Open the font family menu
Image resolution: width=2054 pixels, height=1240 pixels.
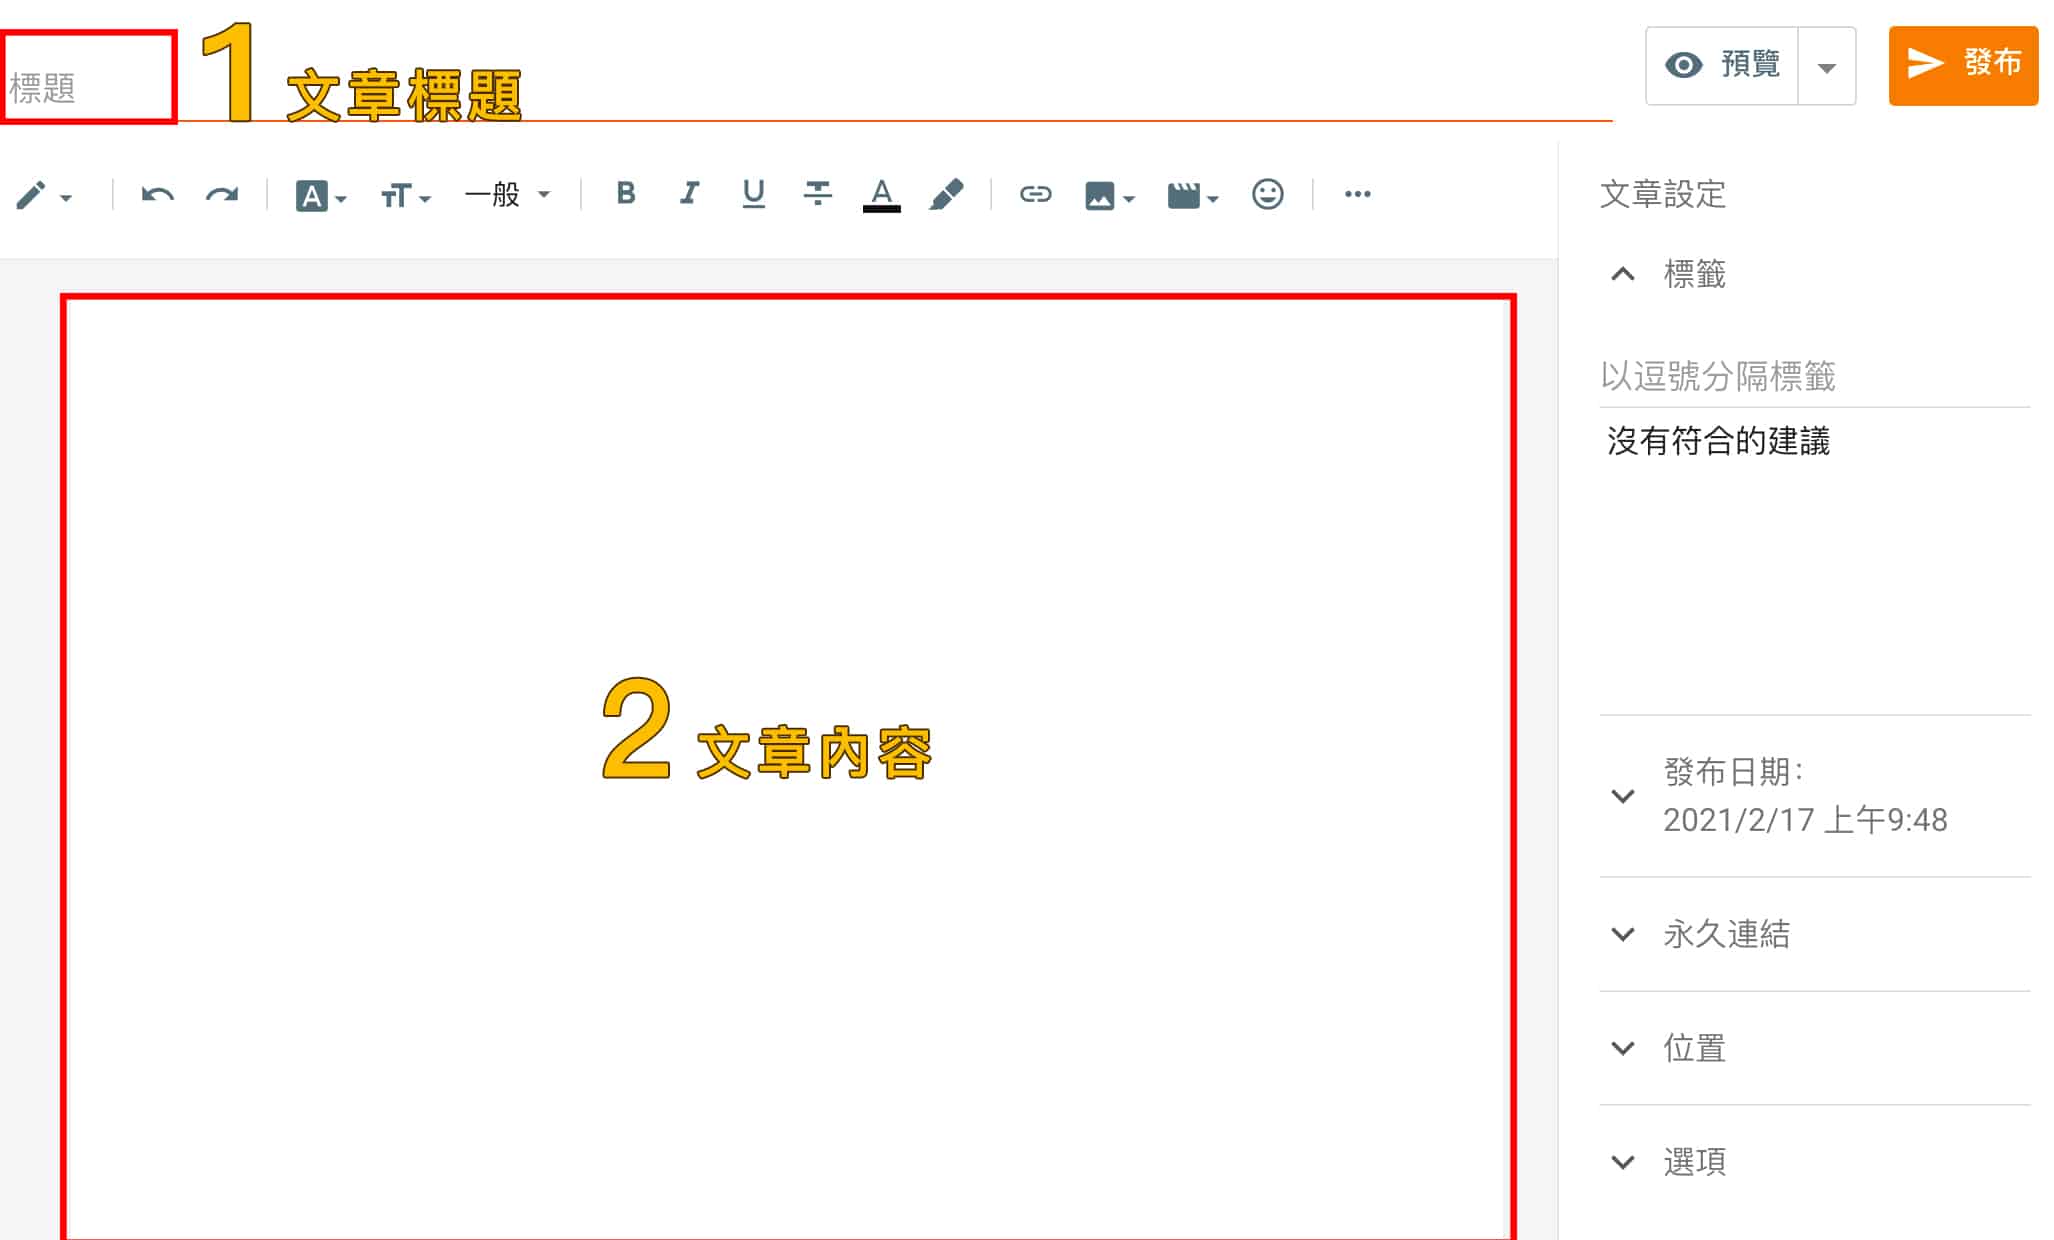pos(321,195)
